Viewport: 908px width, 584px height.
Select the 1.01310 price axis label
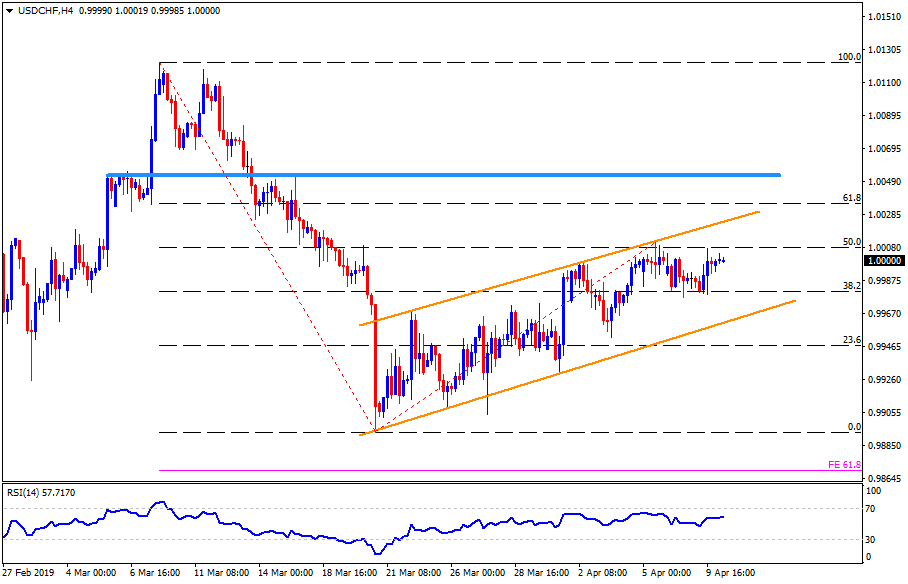coord(883,49)
